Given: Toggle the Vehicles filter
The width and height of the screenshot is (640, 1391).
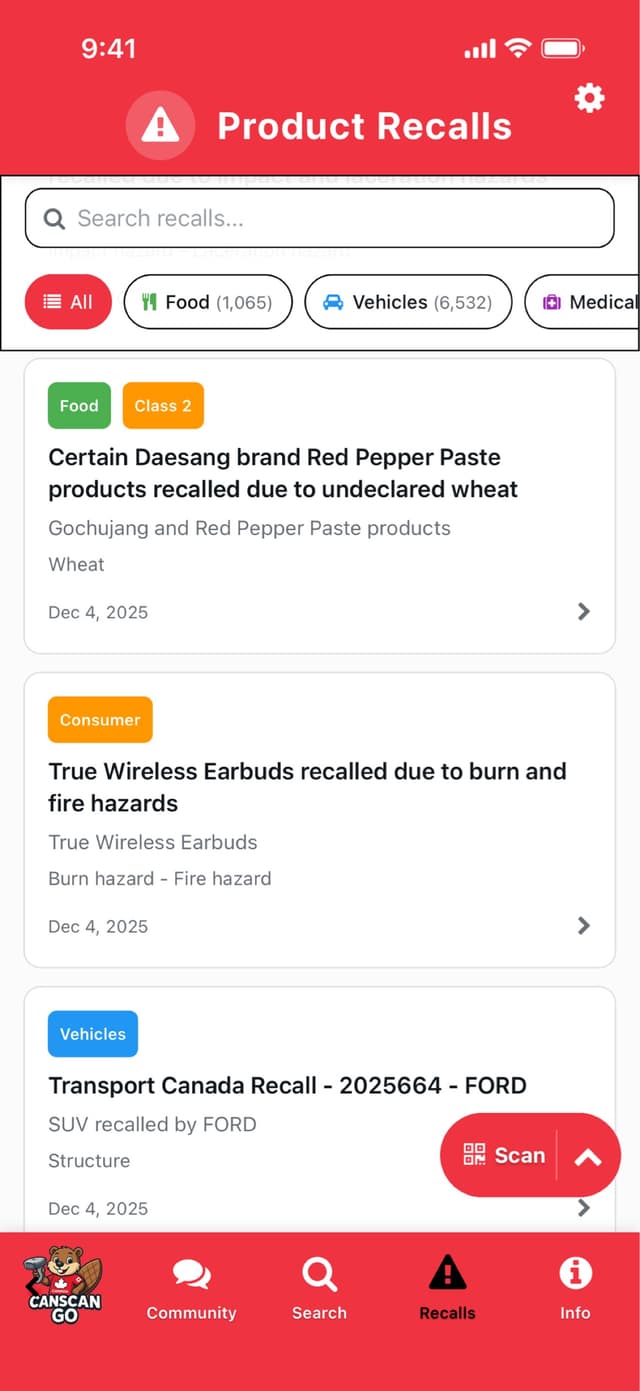Looking at the screenshot, I should pos(408,301).
